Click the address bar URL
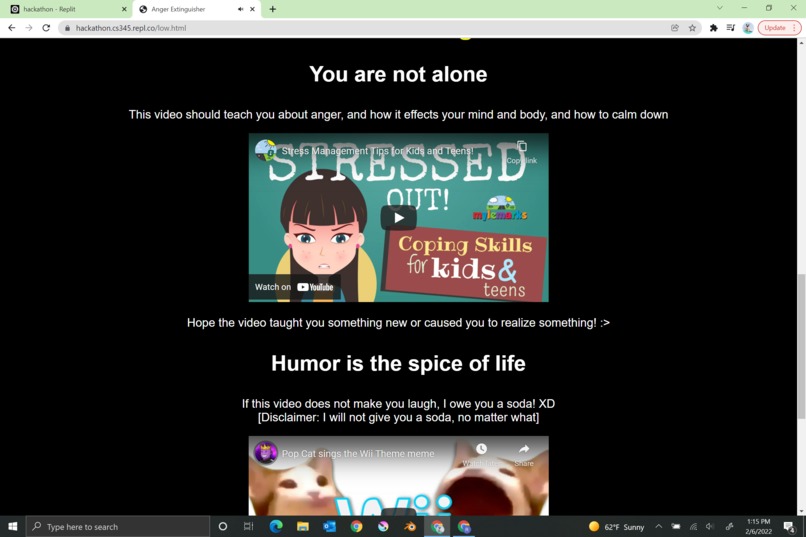 click(x=131, y=28)
